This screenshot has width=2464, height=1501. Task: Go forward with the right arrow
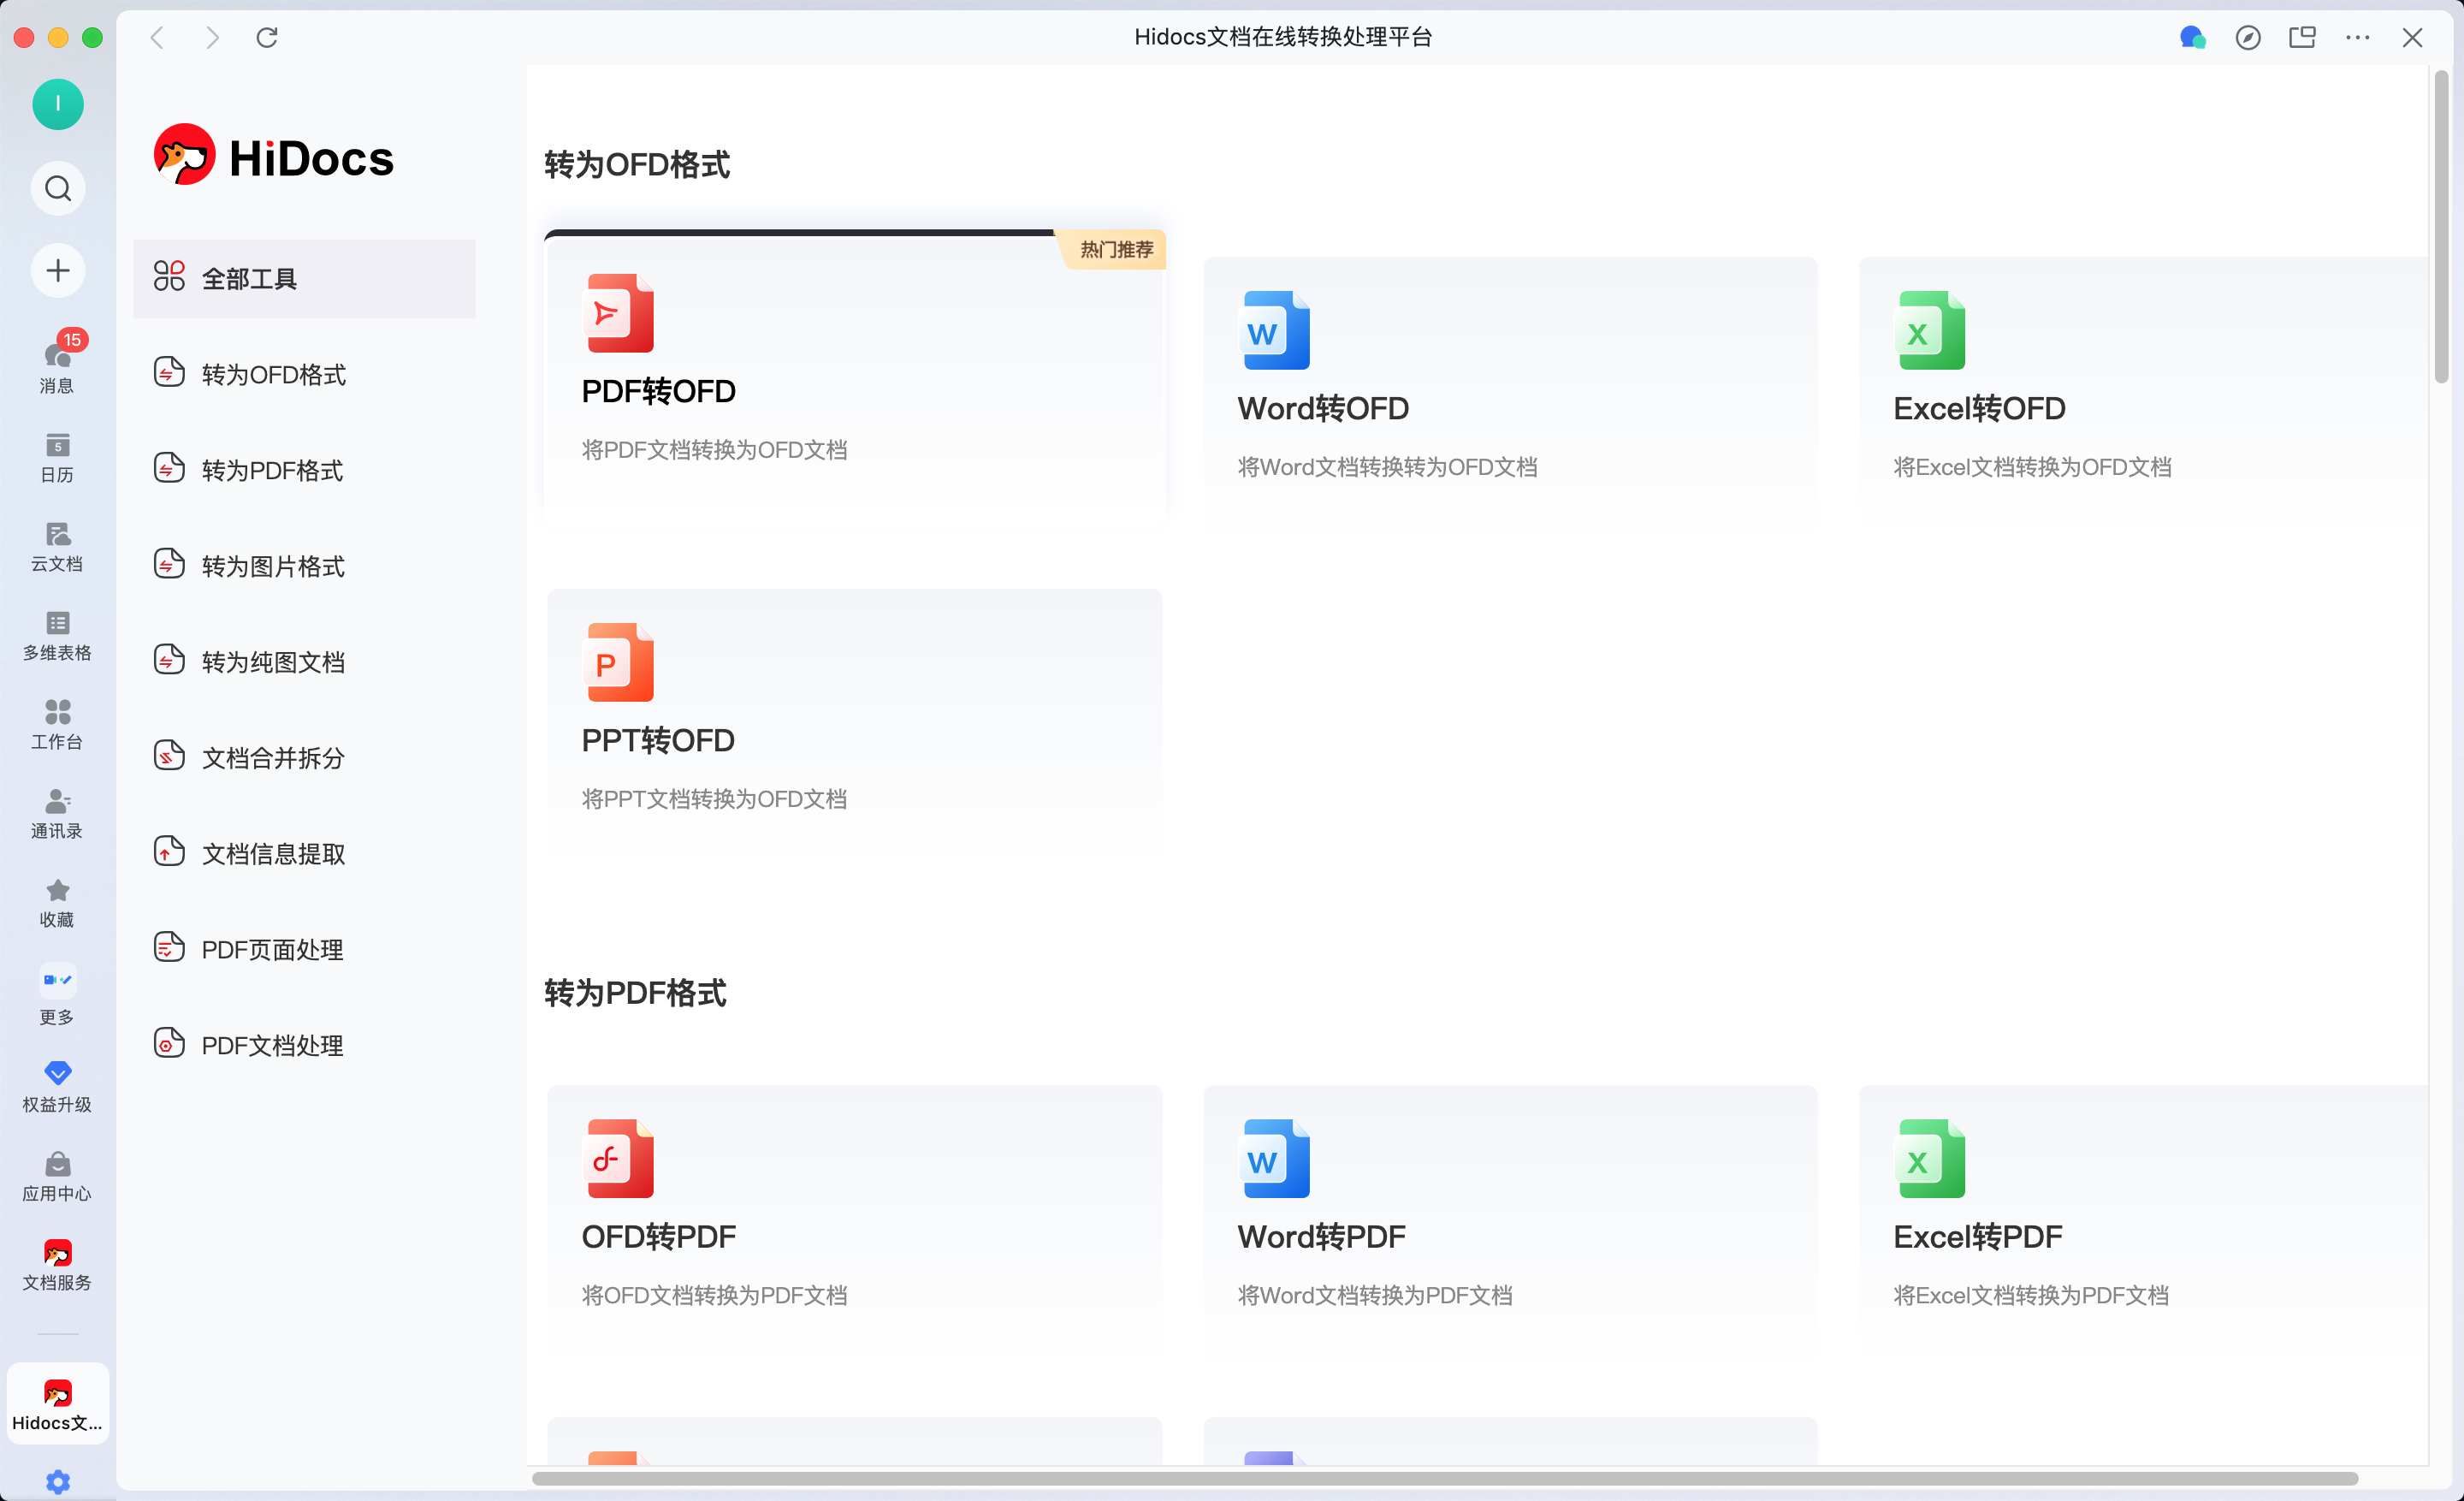click(212, 37)
